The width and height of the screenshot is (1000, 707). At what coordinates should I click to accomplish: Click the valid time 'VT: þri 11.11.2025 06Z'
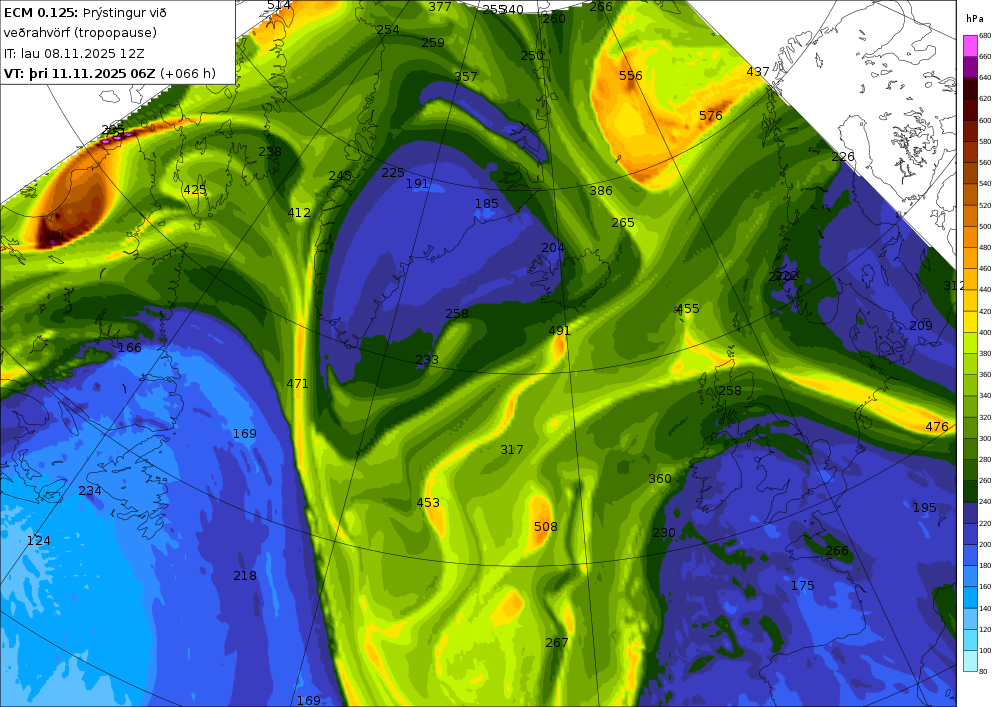click(x=80, y=73)
